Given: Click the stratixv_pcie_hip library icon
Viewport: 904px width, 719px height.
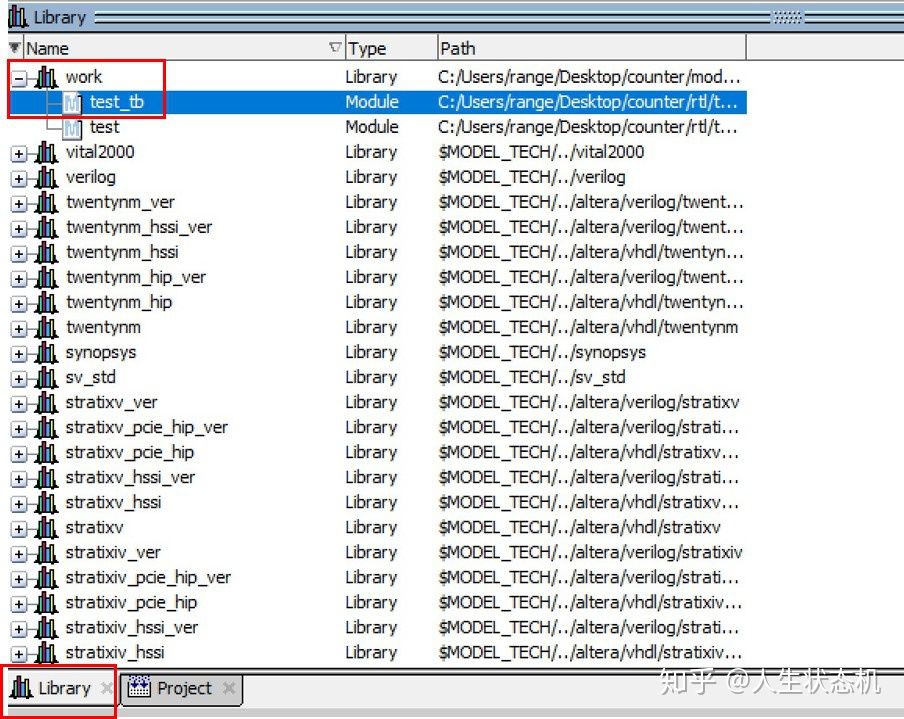Looking at the screenshot, I should pos(46,453).
